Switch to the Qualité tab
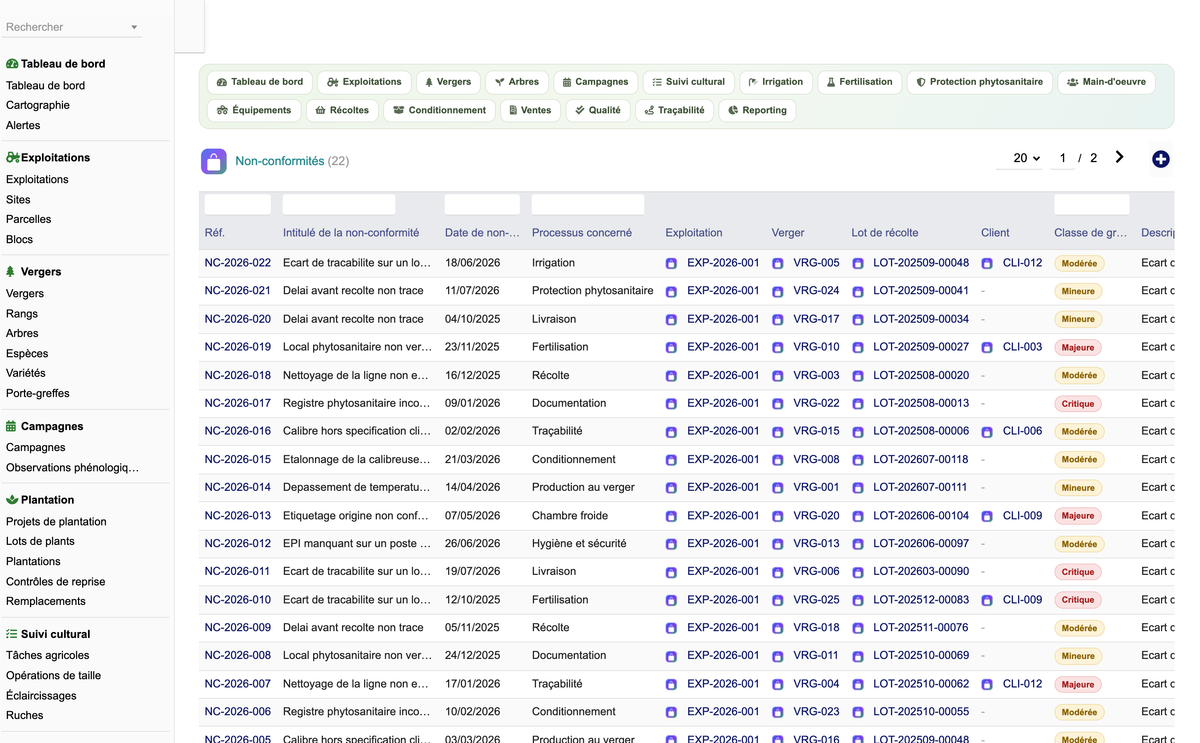The height and width of the screenshot is (743, 1200). coord(598,110)
